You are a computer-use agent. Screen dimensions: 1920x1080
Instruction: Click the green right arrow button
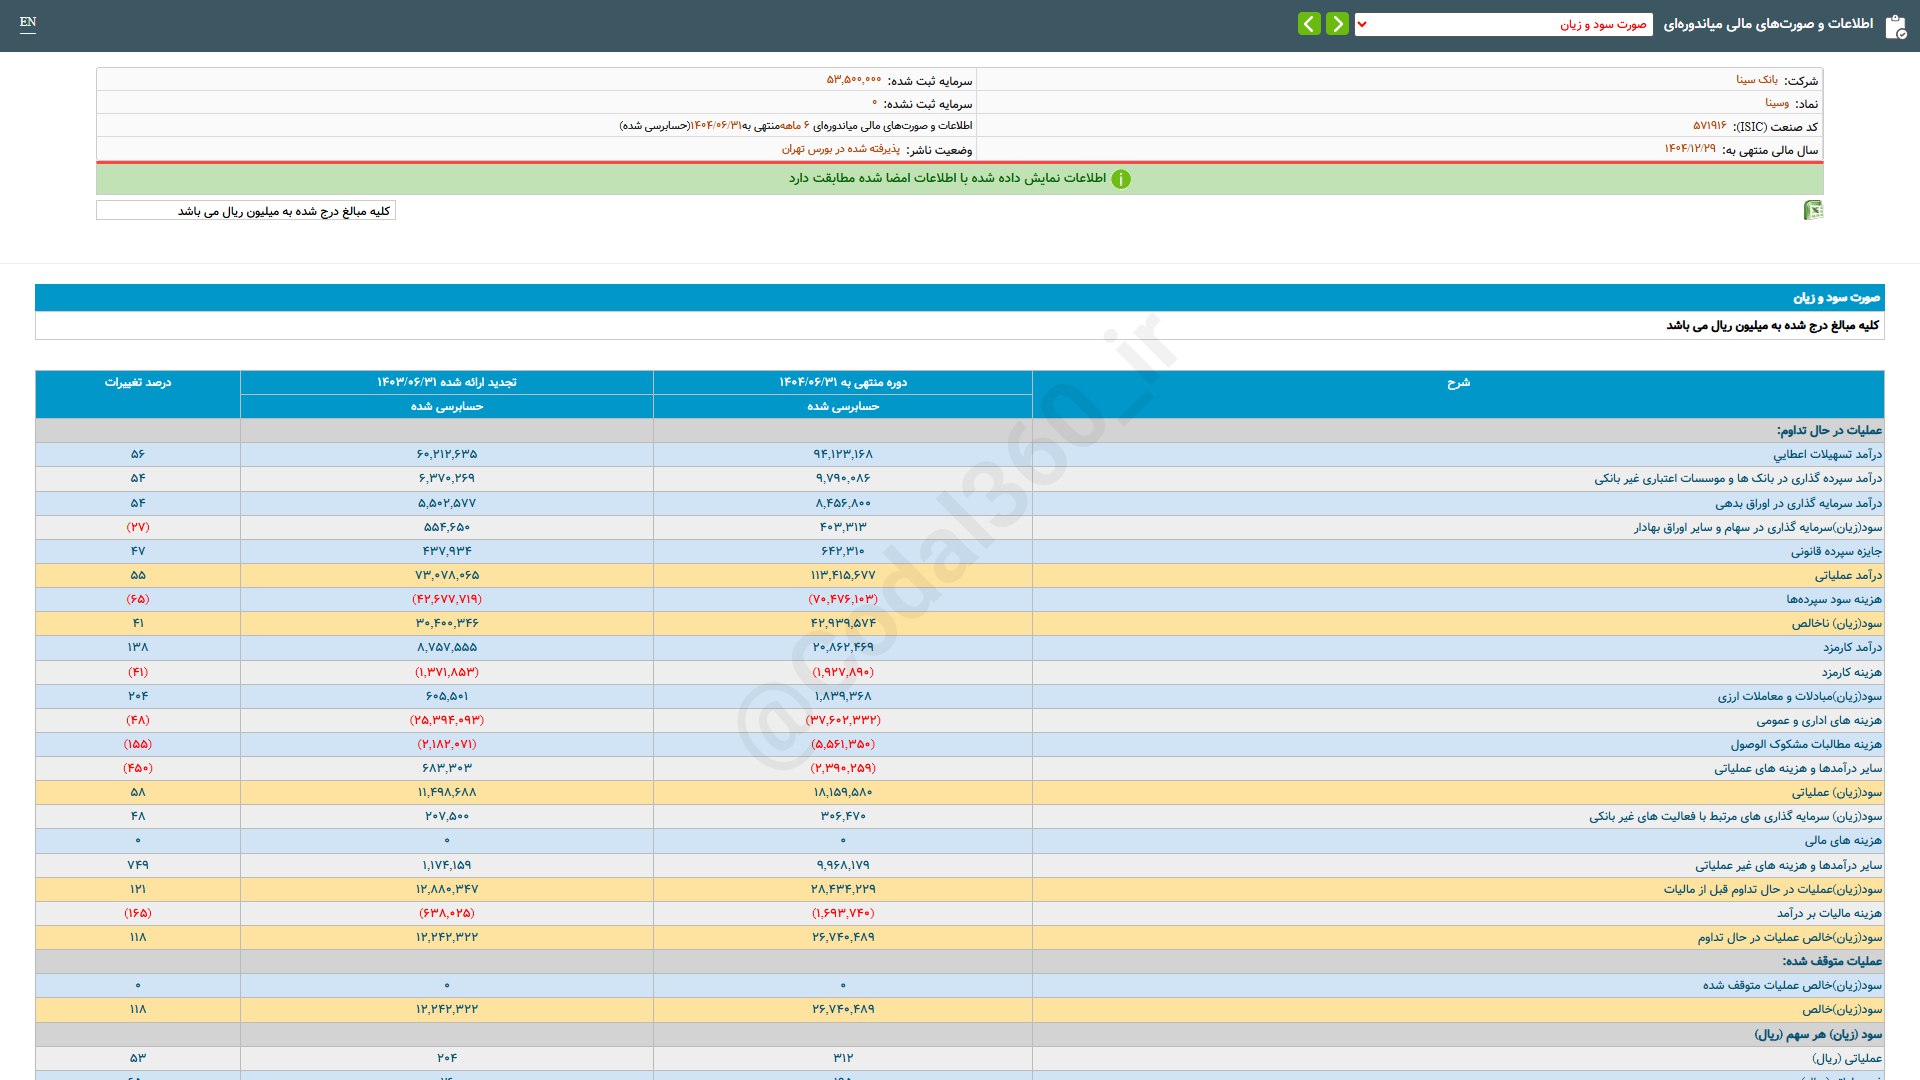click(1337, 24)
